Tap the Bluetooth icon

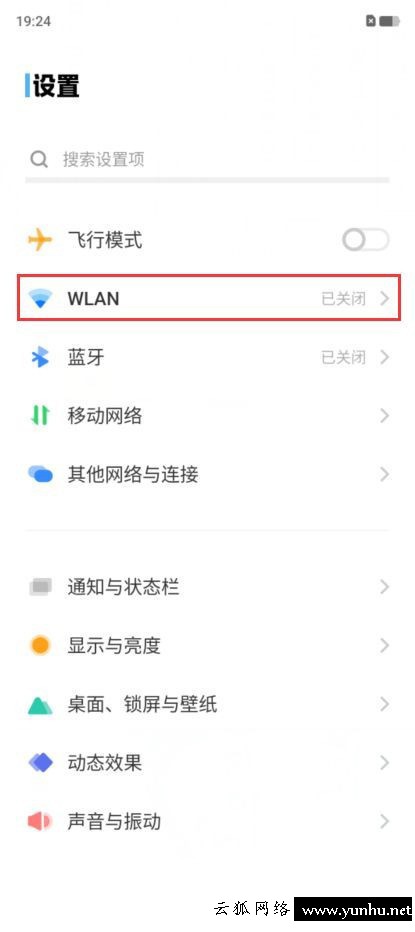tap(40, 357)
